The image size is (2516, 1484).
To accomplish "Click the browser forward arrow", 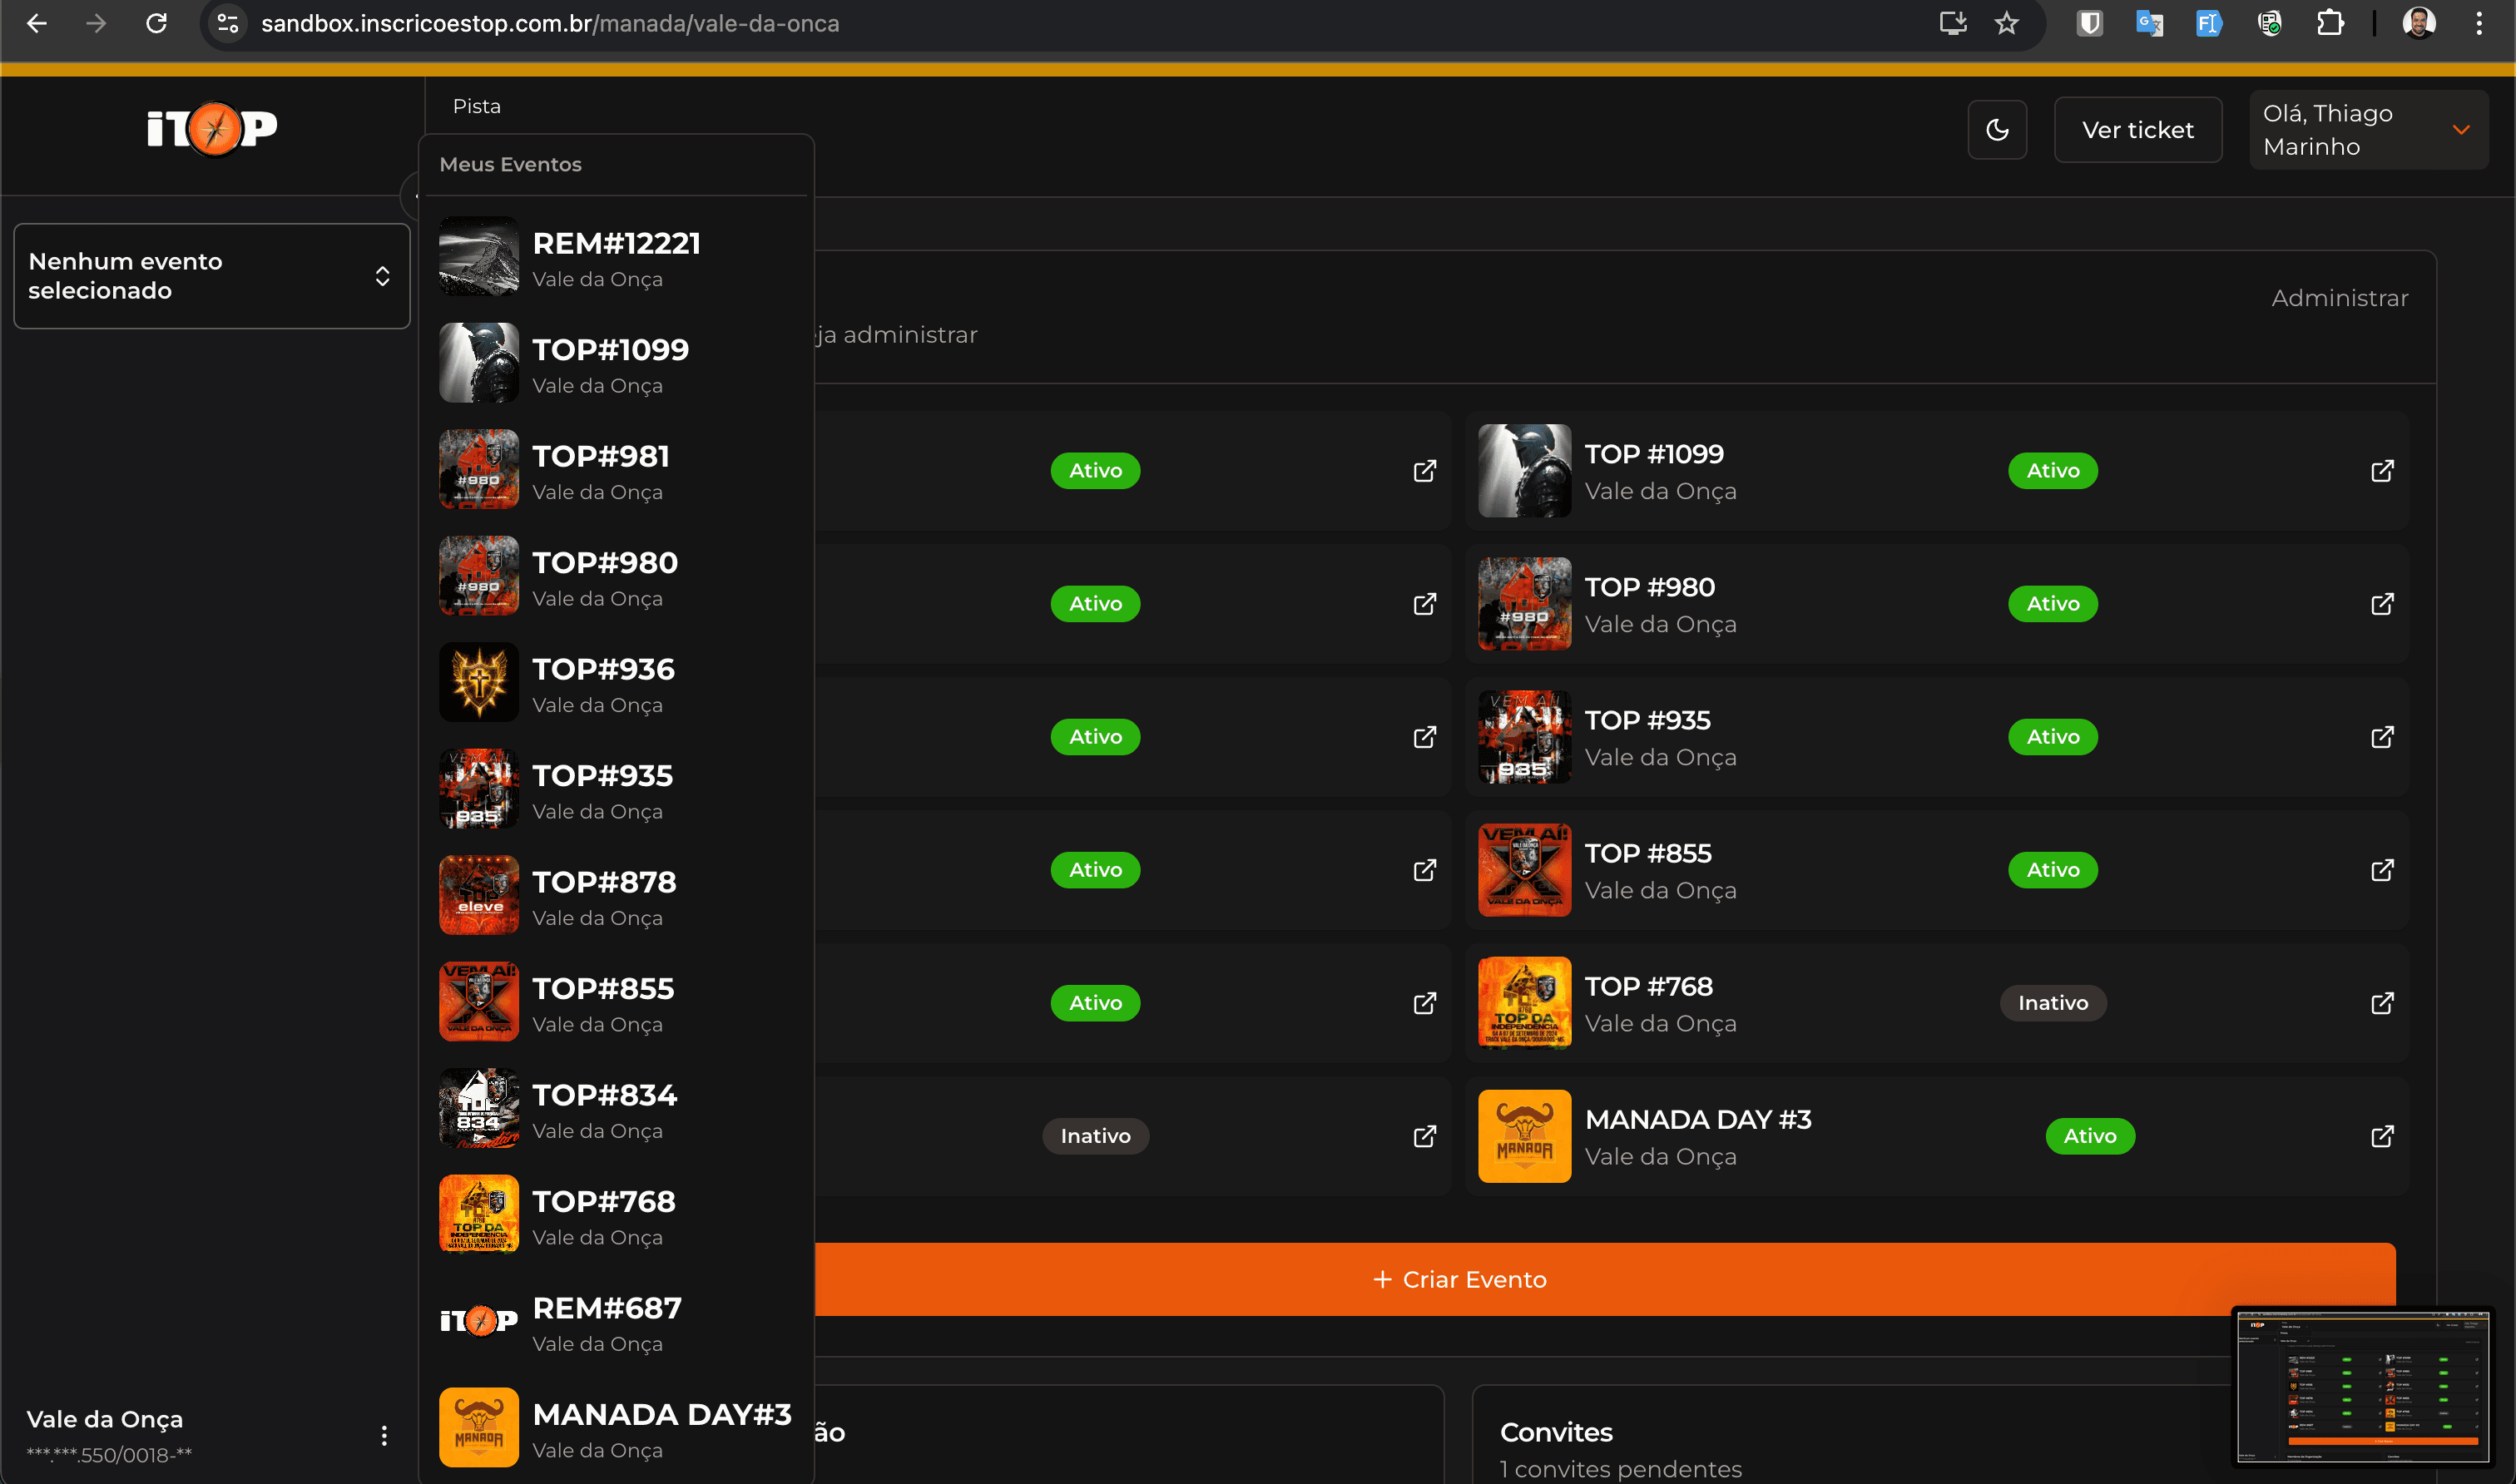I will click(x=96, y=23).
